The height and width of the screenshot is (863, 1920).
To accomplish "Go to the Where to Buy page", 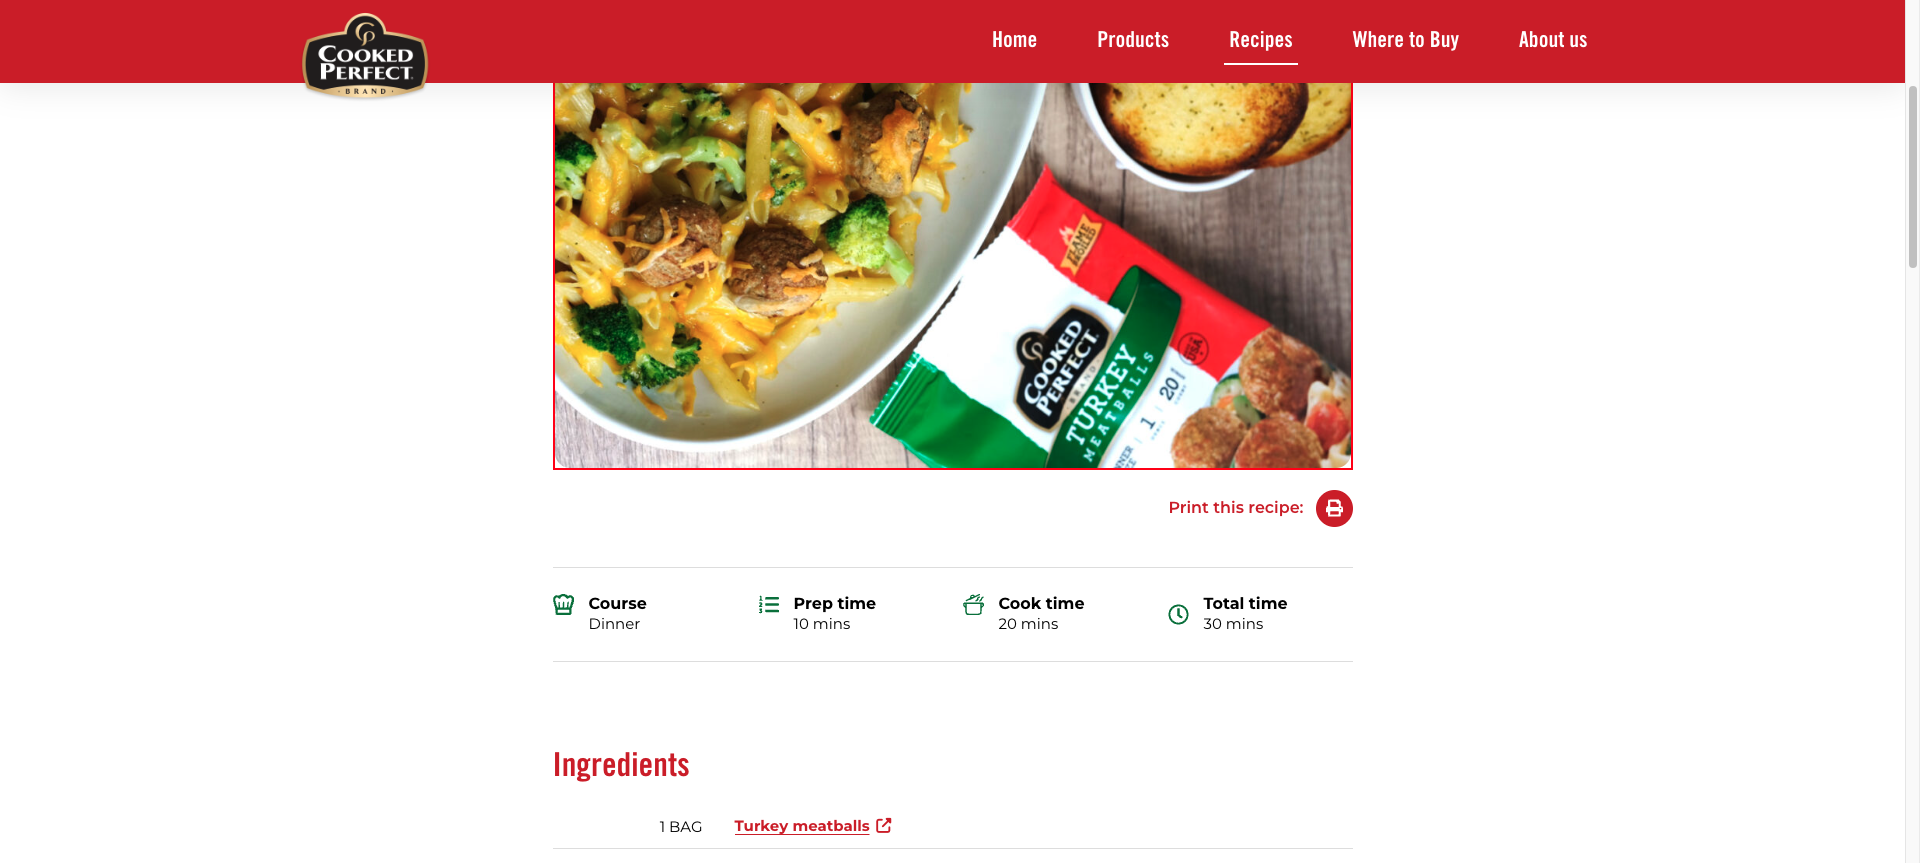I will 1405,40.
